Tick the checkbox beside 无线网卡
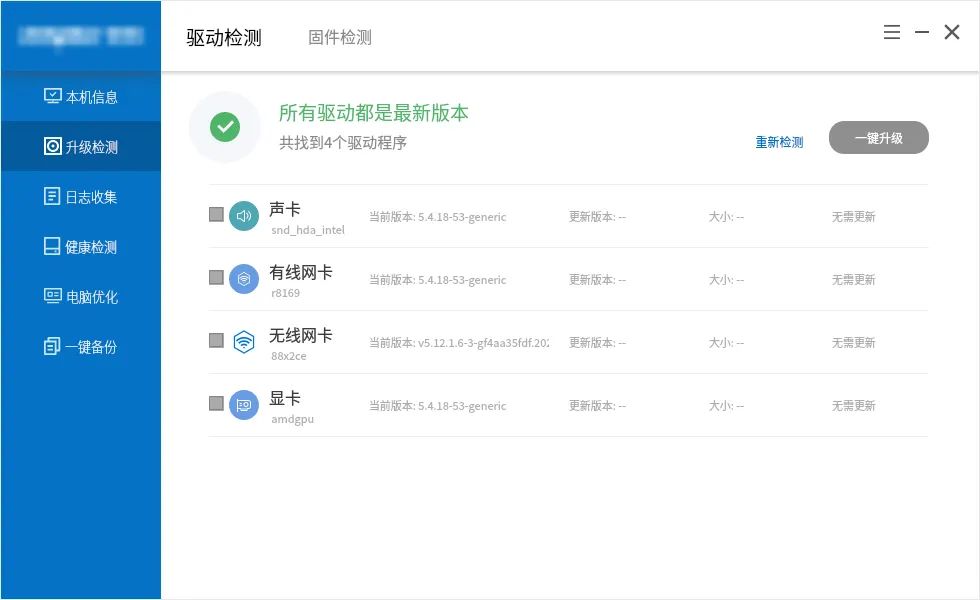The height and width of the screenshot is (600, 980). pyautogui.click(x=215, y=341)
